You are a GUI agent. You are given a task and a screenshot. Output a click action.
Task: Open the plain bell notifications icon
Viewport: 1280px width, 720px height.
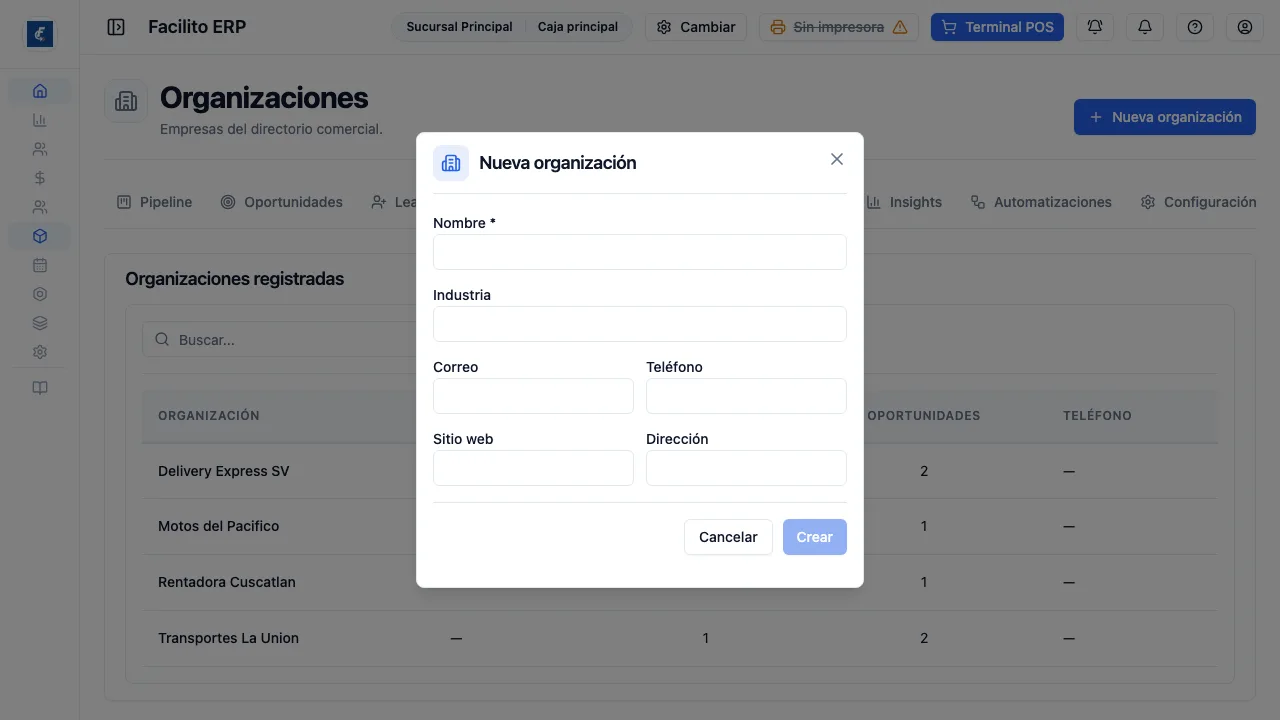click(x=1145, y=27)
